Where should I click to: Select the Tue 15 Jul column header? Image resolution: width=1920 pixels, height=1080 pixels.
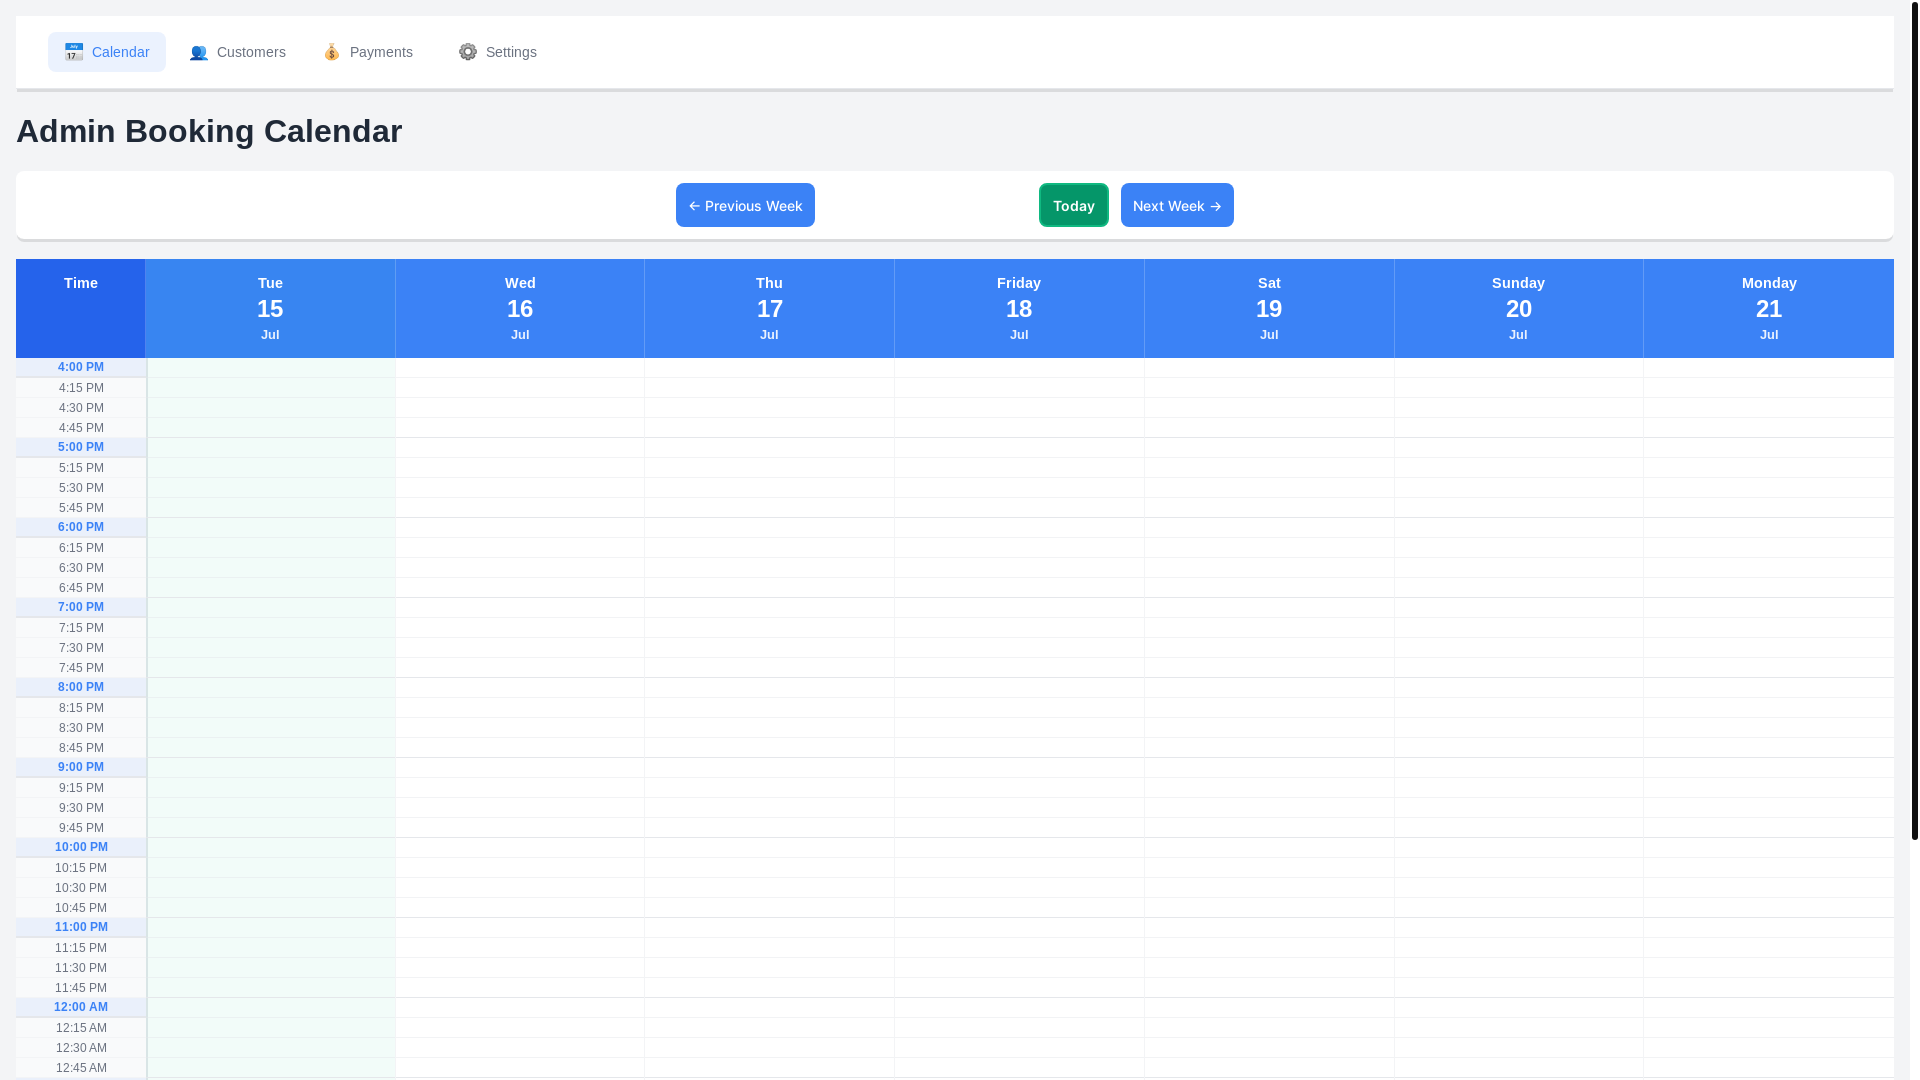(270, 308)
